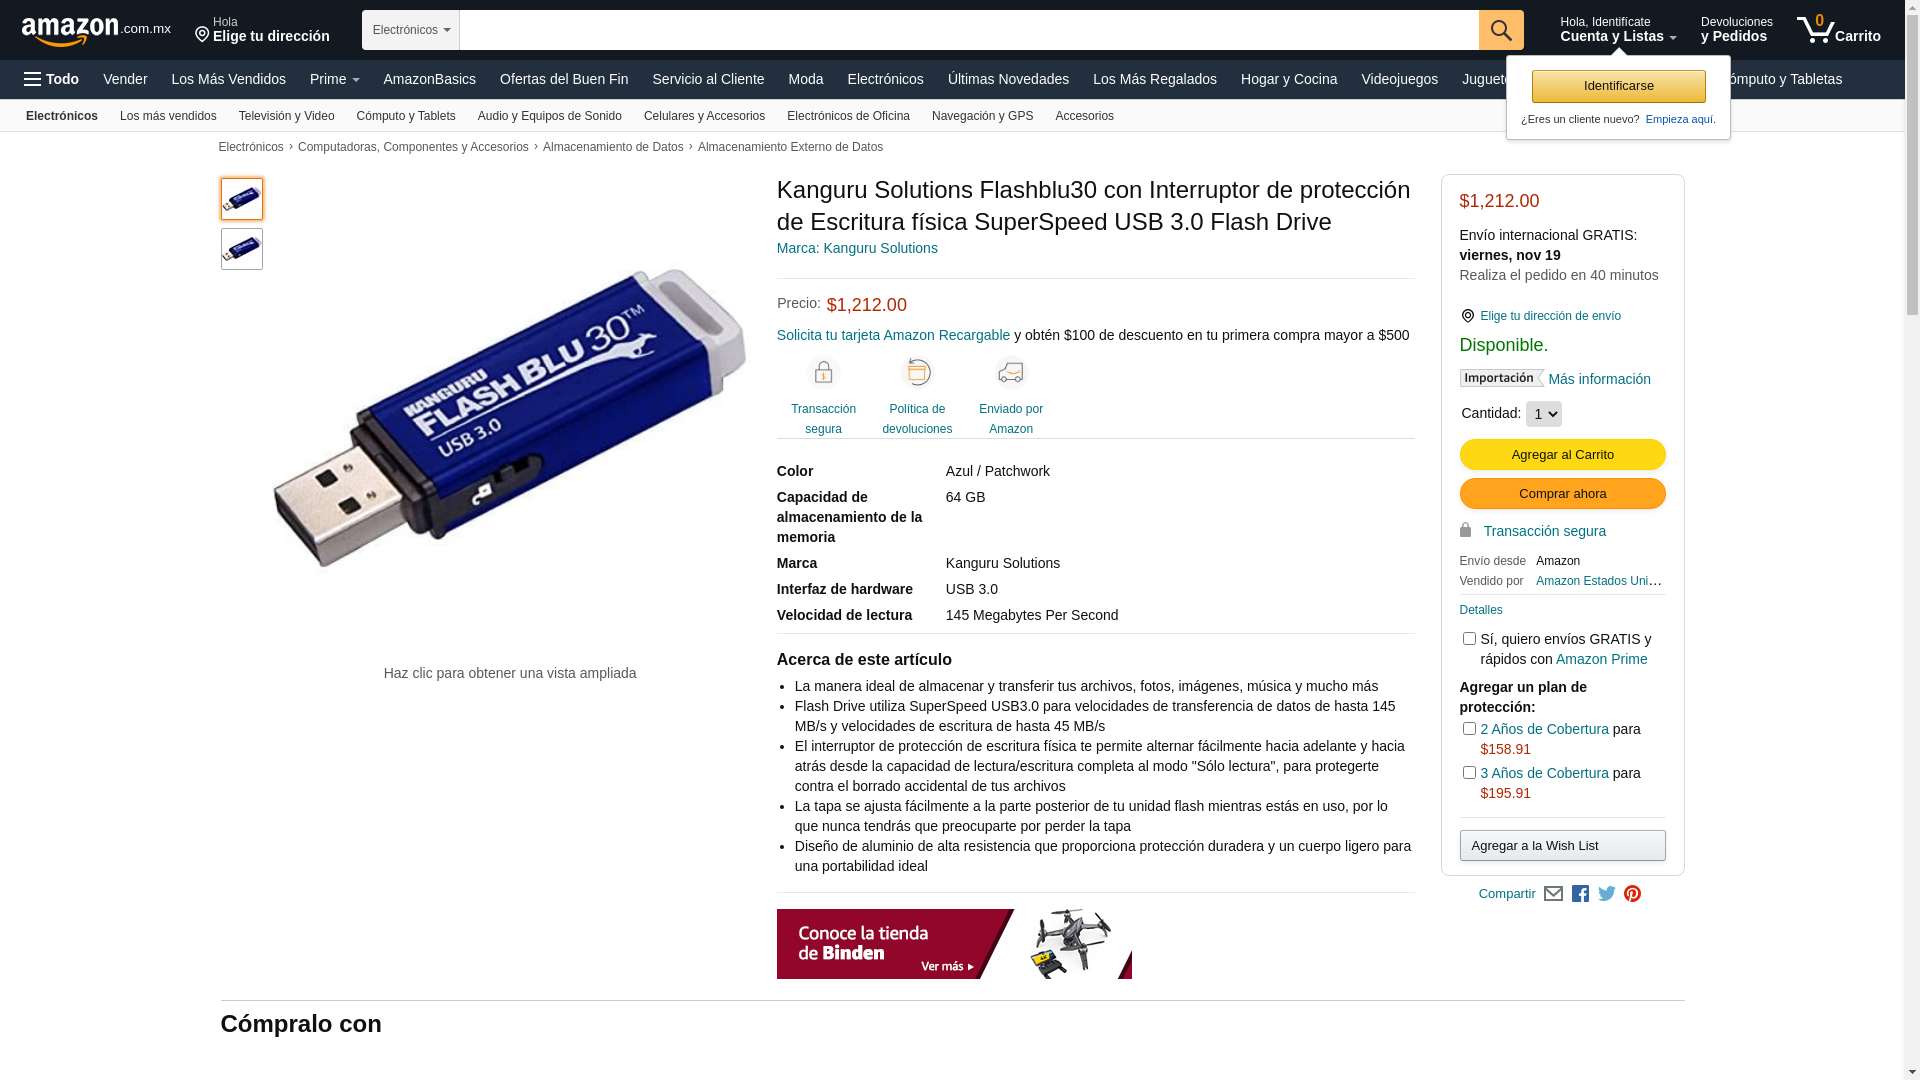Open Ofertas del Buen Fin menu item
The width and height of the screenshot is (1920, 1080).
(564, 79)
